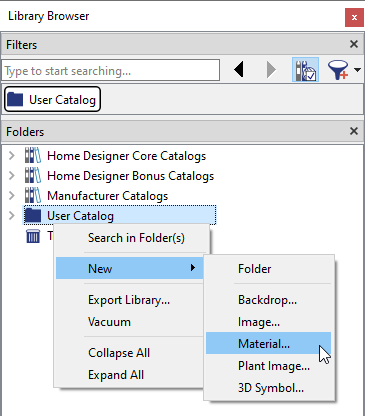Click the submenu arrow beside New
This screenshot has width=365, height=416.
click(x=193, y=268)
